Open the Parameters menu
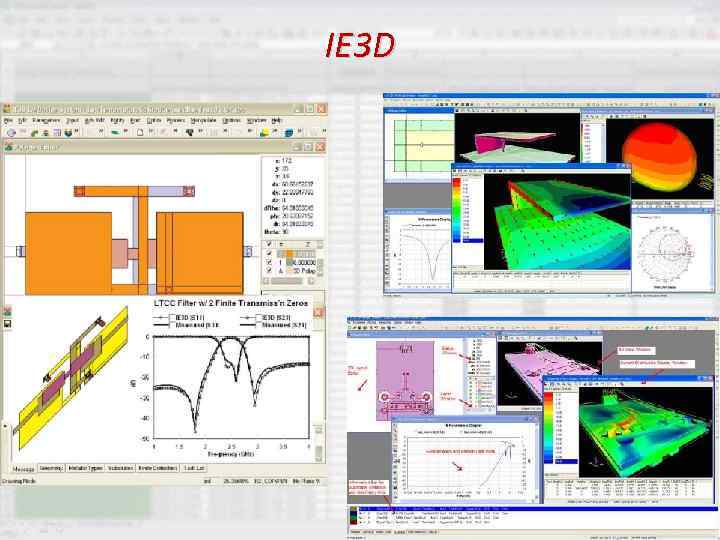This screenshot has height=540, width=720. pos(46,120)
